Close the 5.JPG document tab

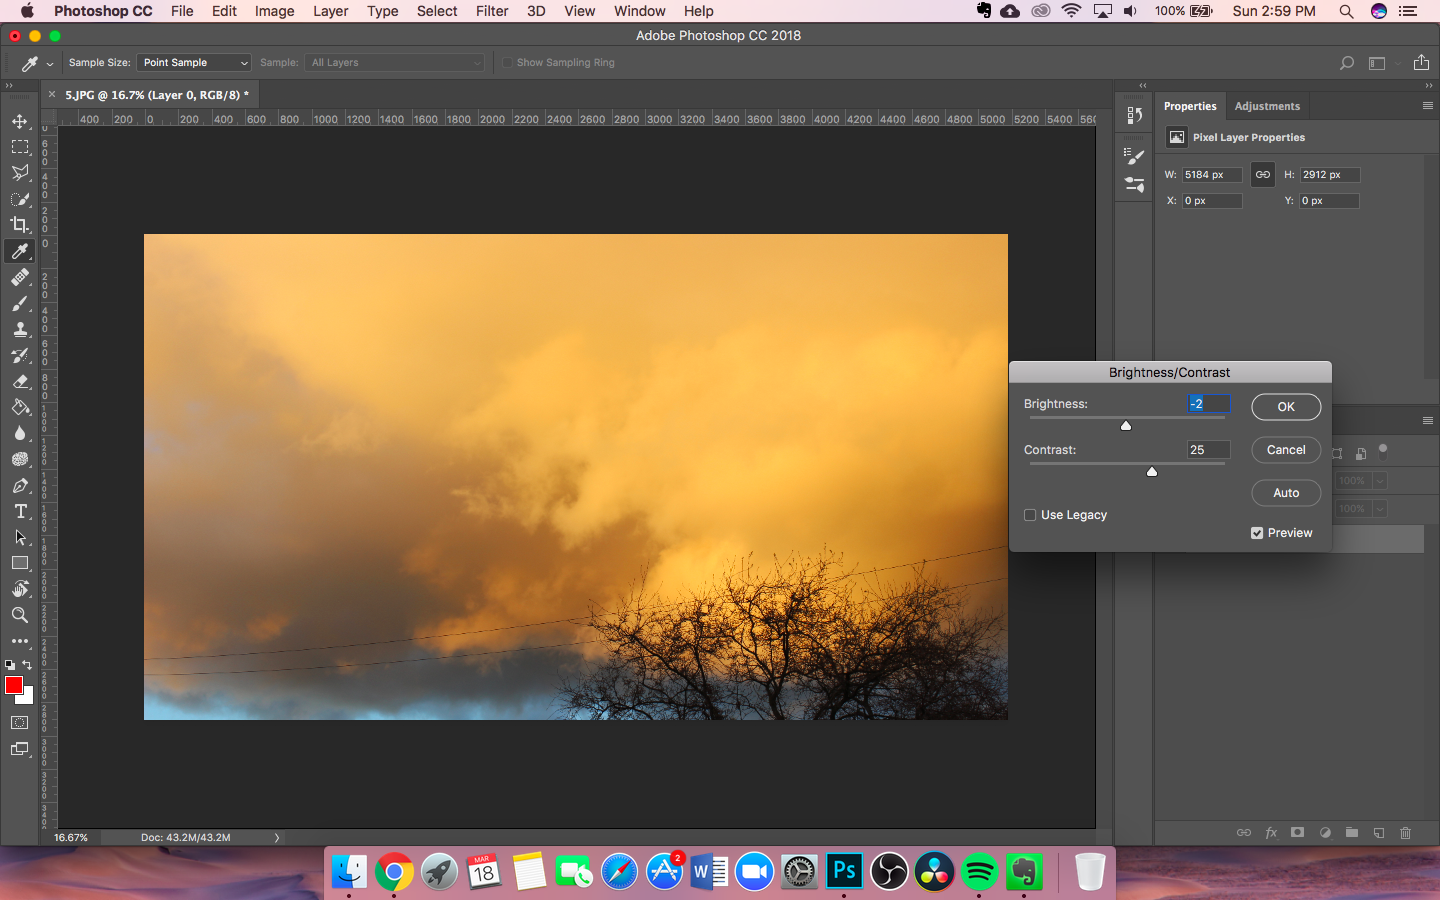point(52,95)
